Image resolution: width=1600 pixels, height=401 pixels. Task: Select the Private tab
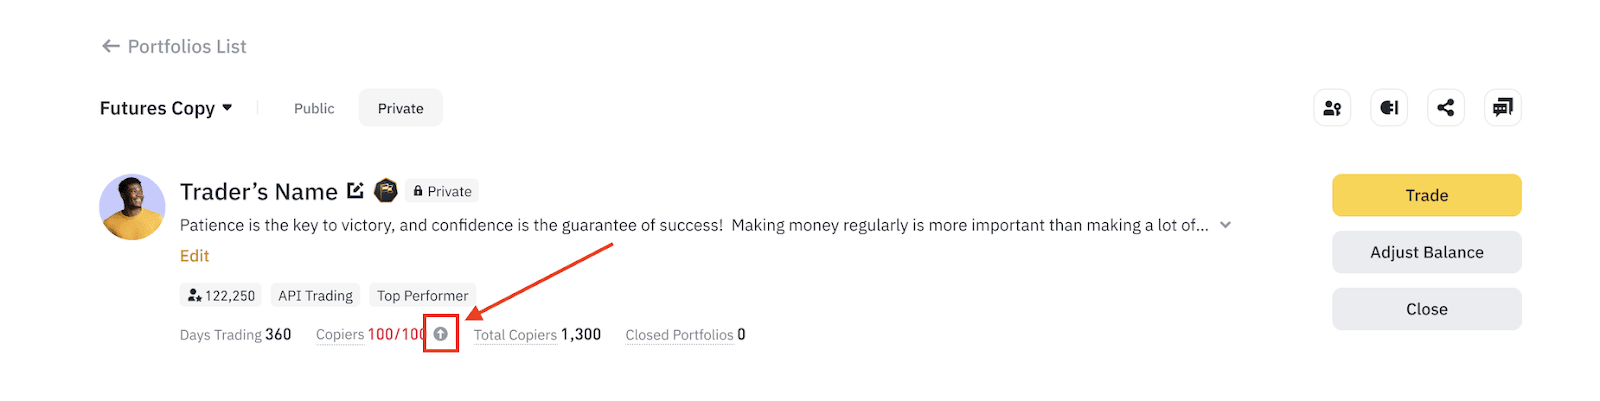pyautogui.click(x=401, y=108)
